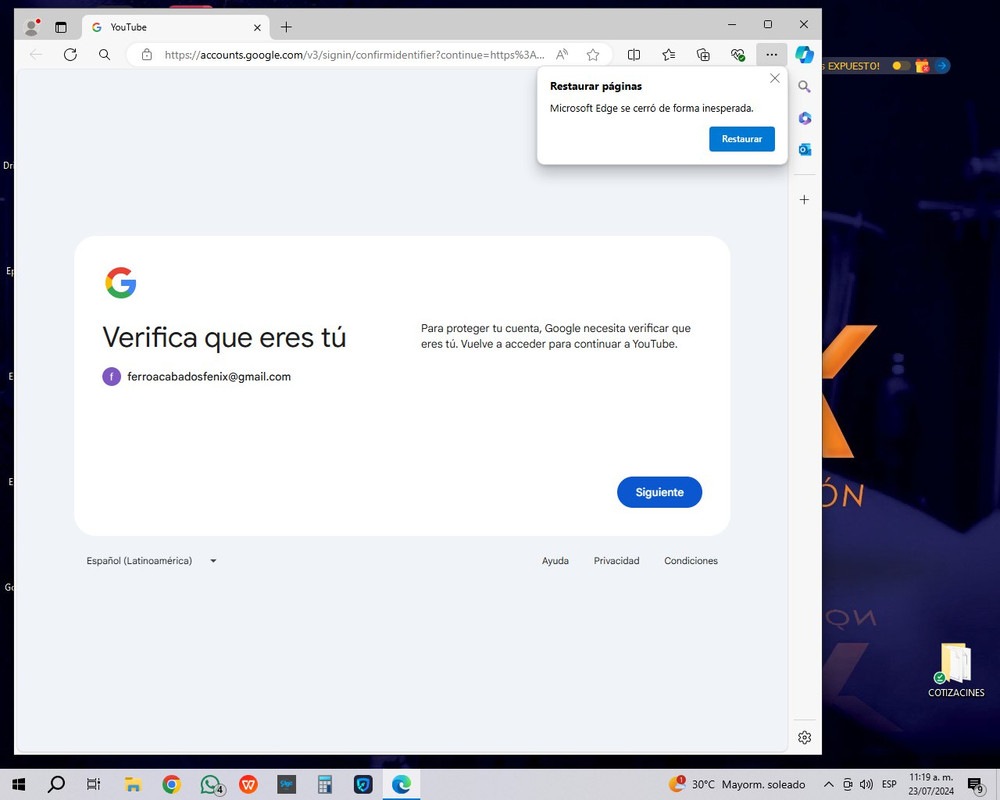Open the Favorites list icon
This screenshot has width=1000, height=800.
pyautogui.click(x=668, y=55)
